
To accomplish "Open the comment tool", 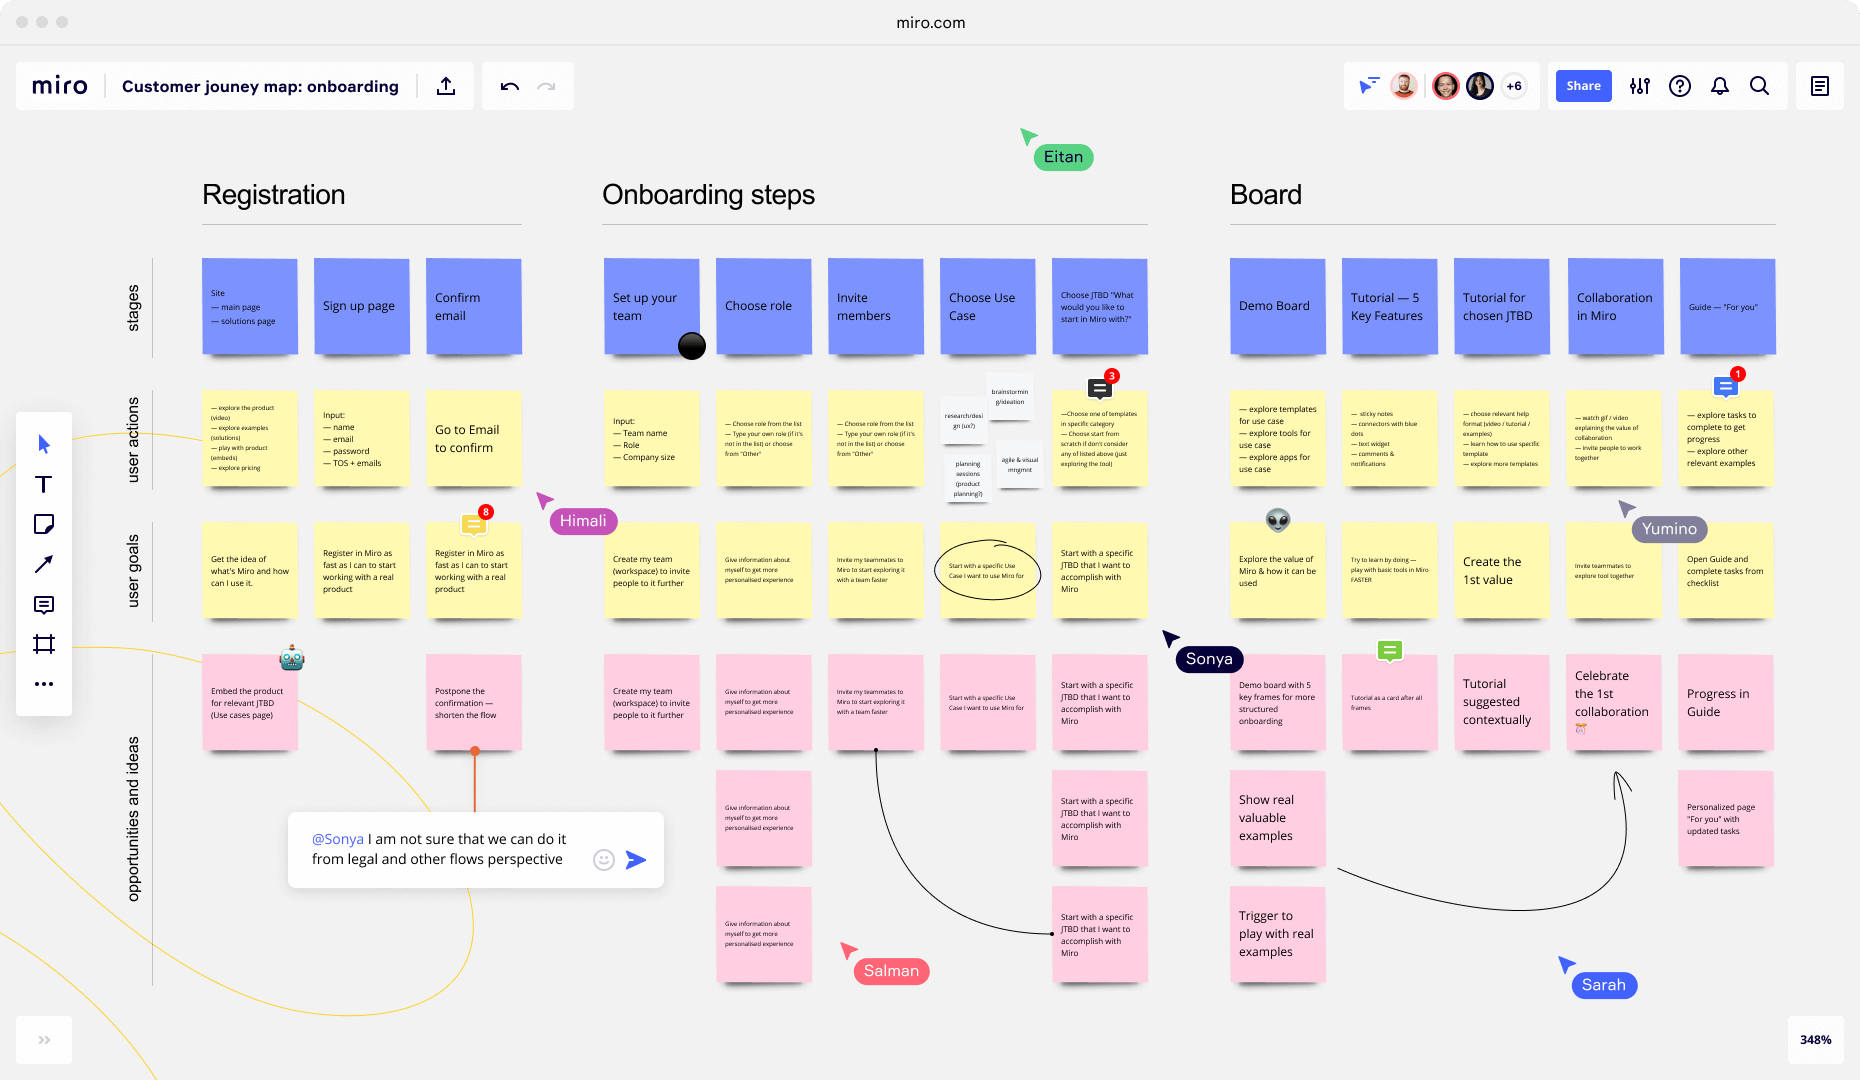I will tap(44, 604).
